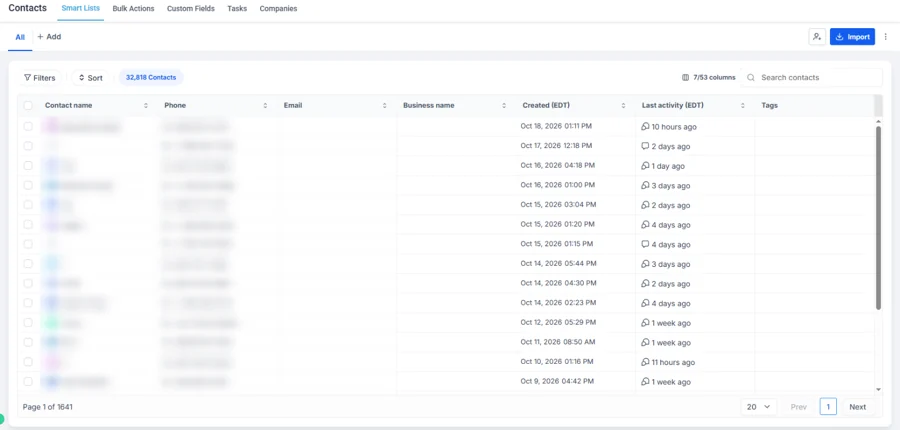Select the All smart list tab
900x430 pixels.
point(20,37)
